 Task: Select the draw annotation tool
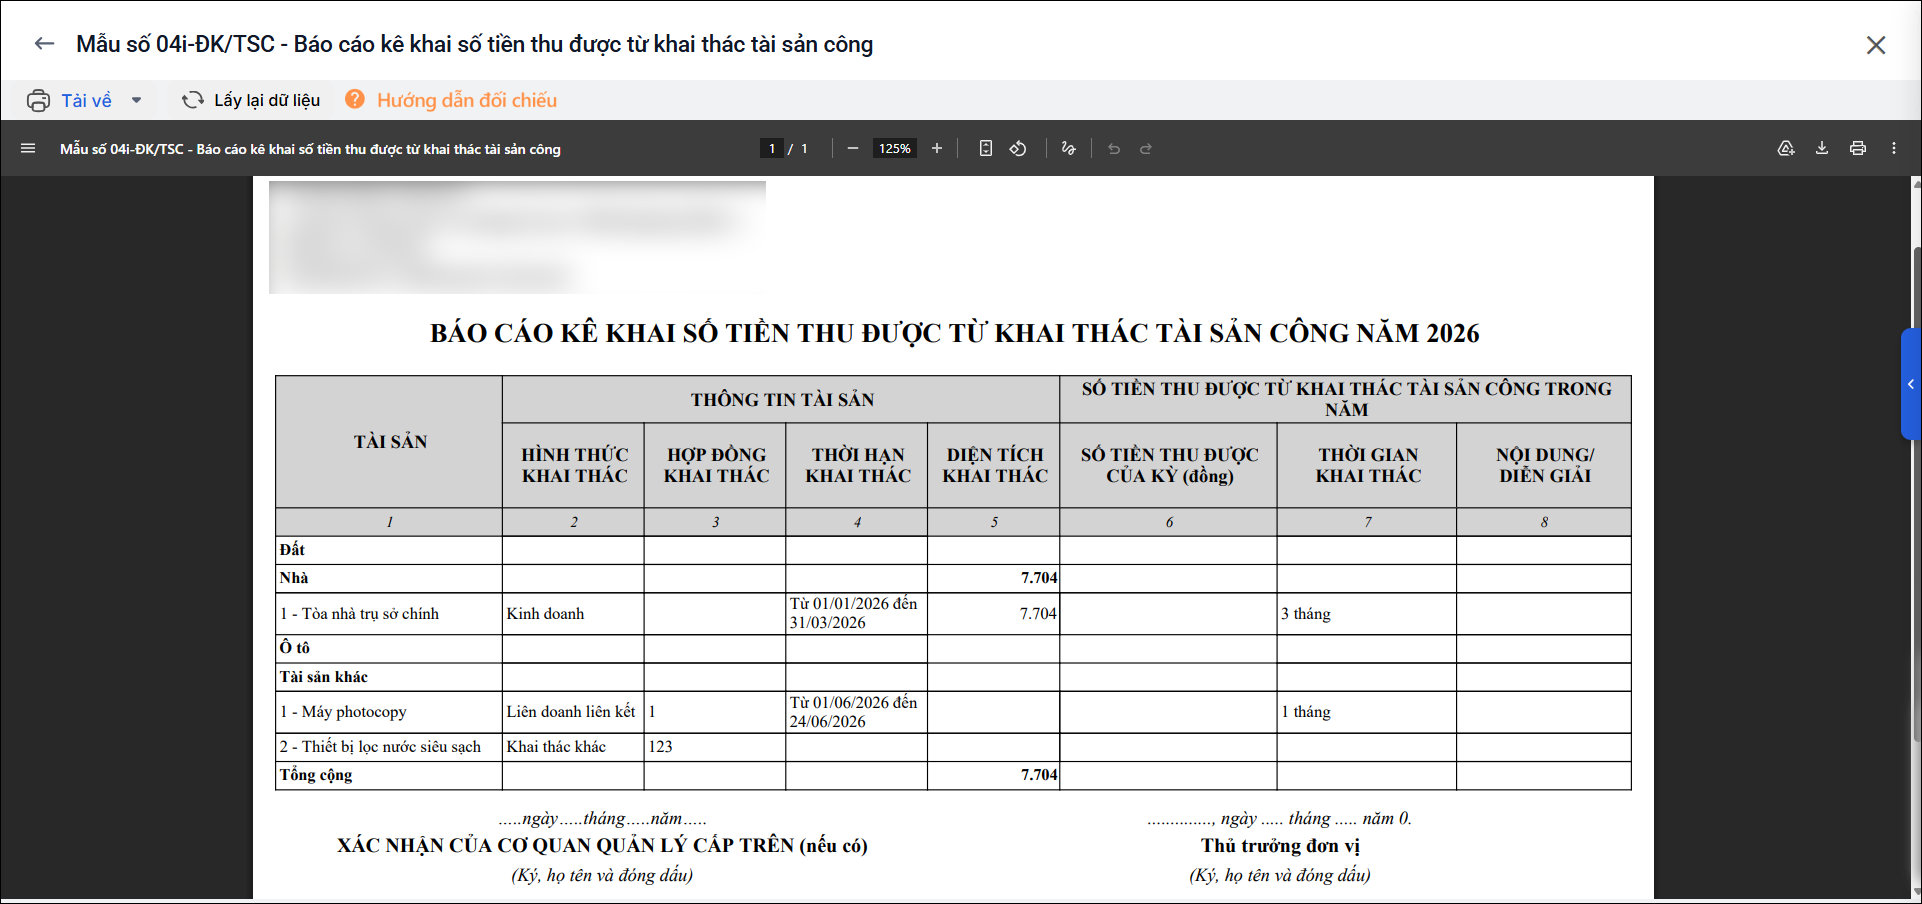[1068, 148]
